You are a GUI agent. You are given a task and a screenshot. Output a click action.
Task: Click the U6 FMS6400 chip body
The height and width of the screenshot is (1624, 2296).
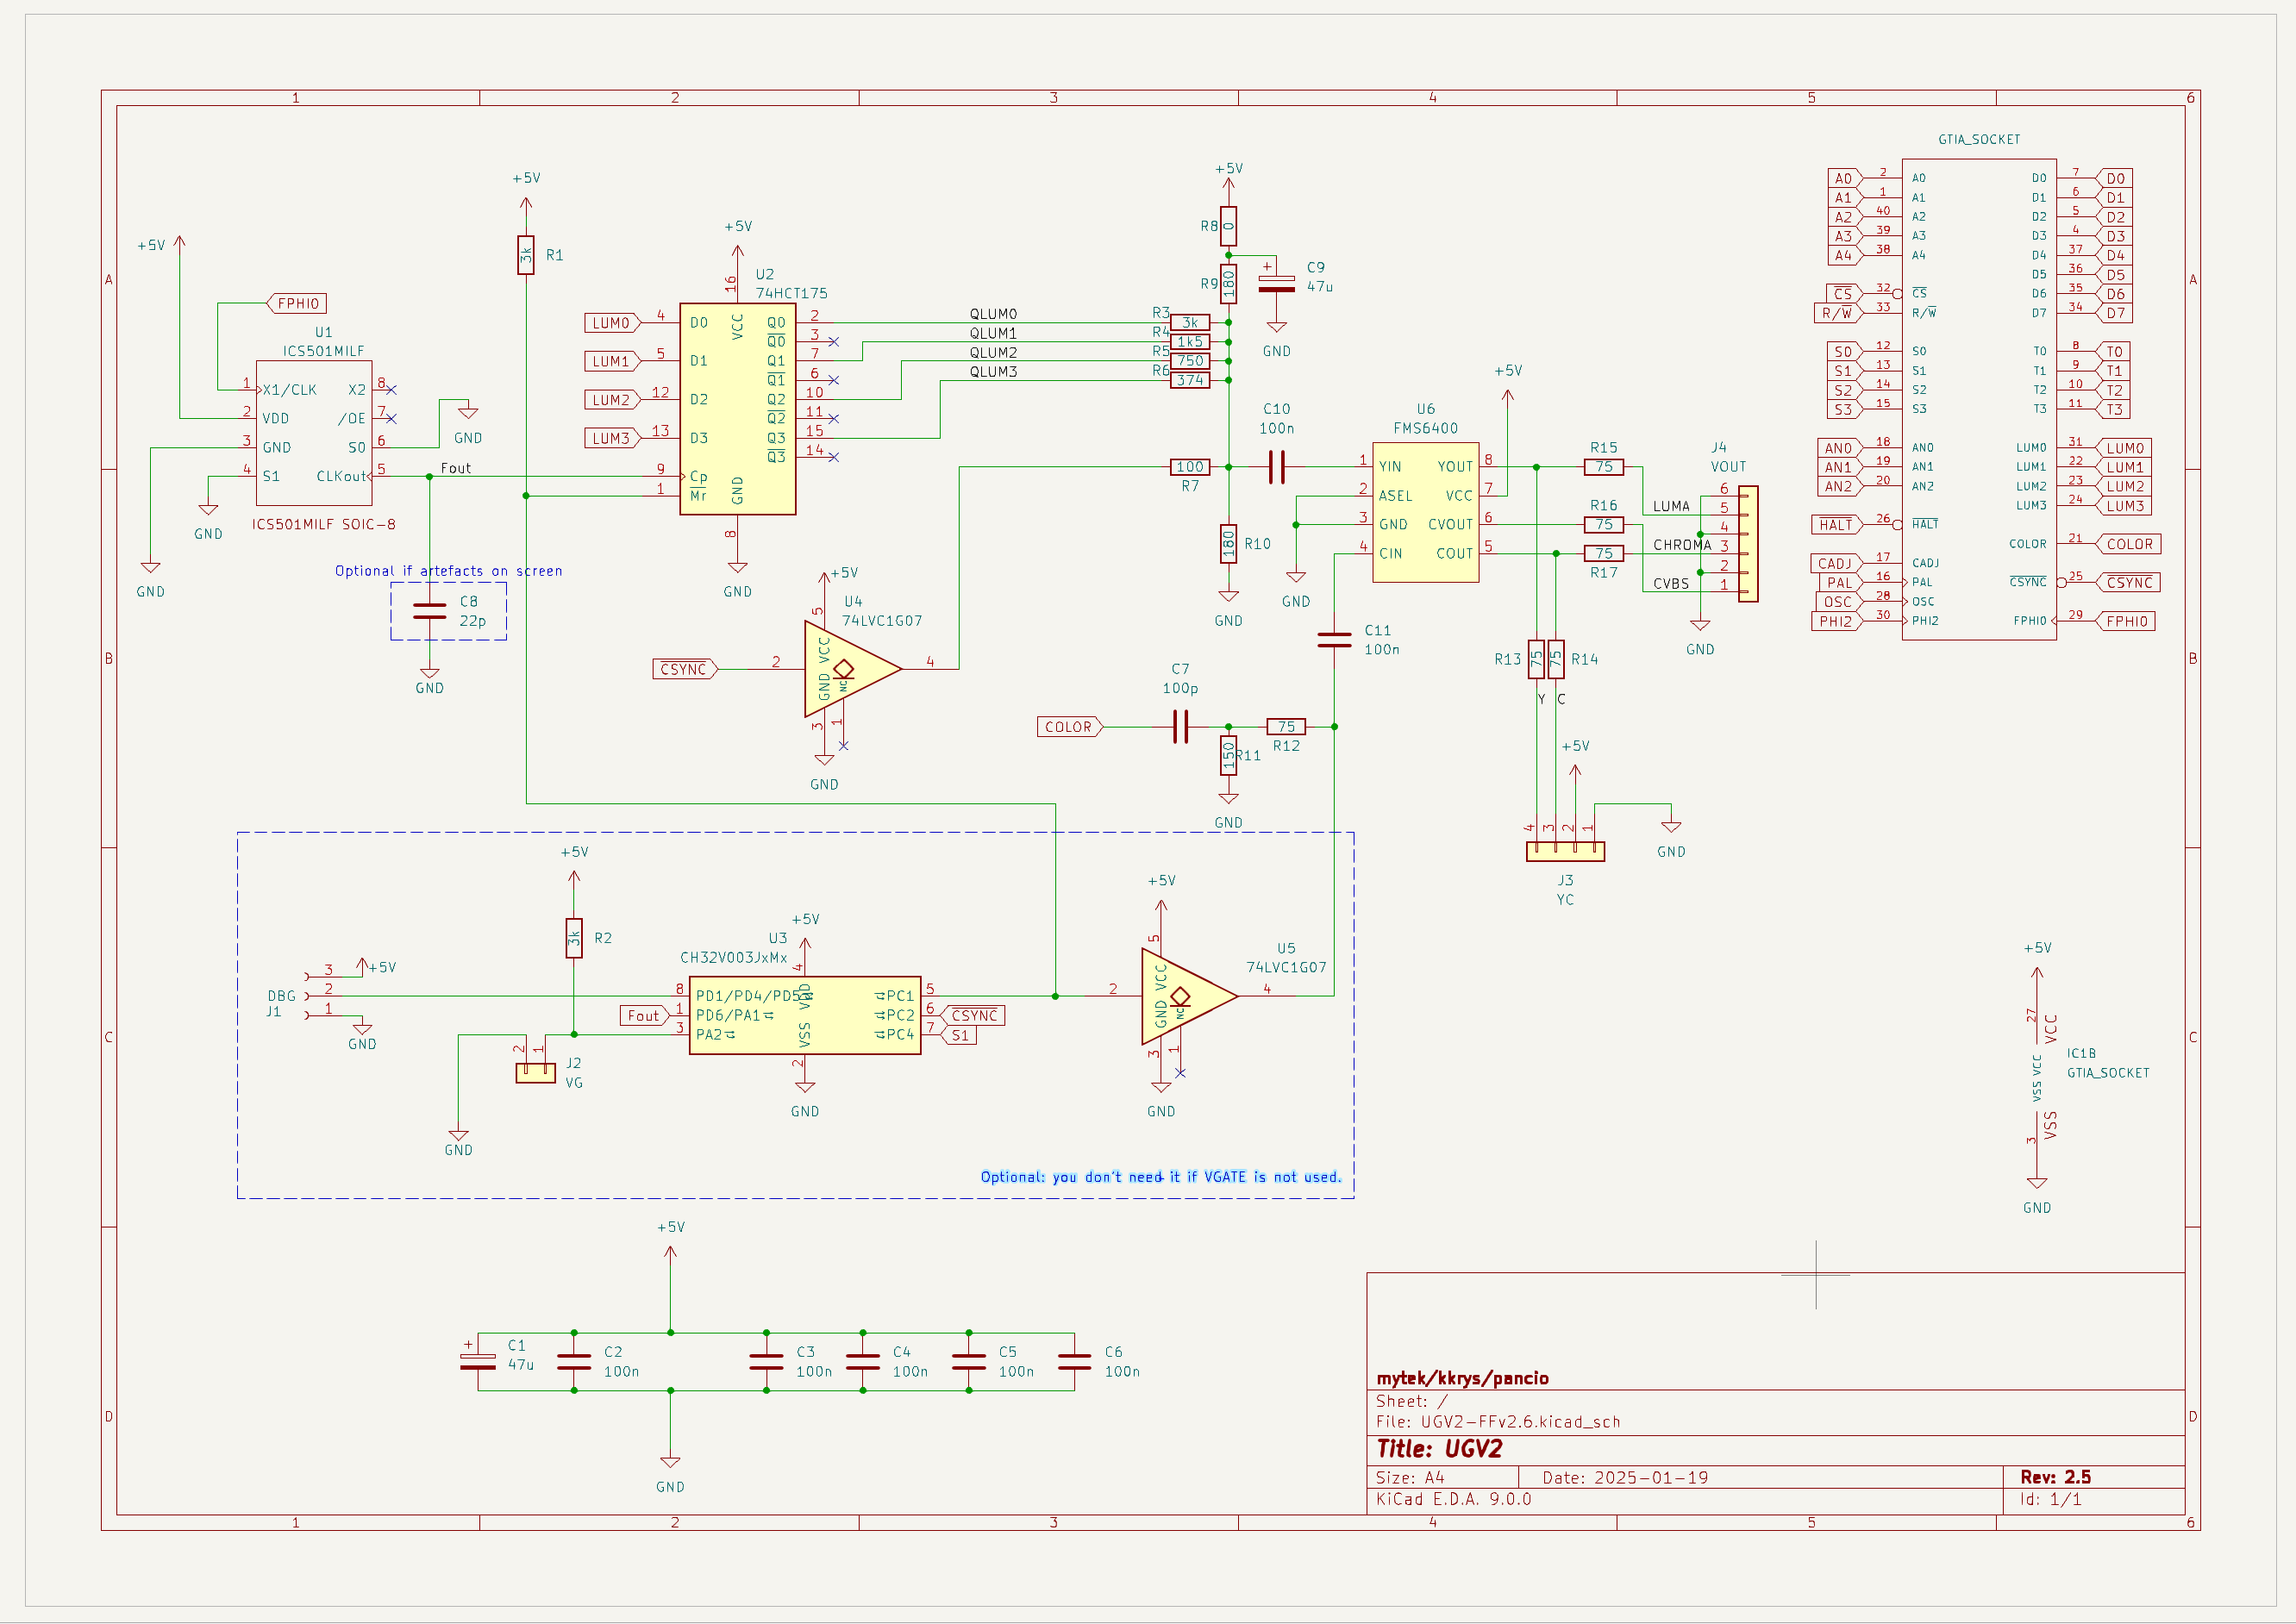(1425, 512)
